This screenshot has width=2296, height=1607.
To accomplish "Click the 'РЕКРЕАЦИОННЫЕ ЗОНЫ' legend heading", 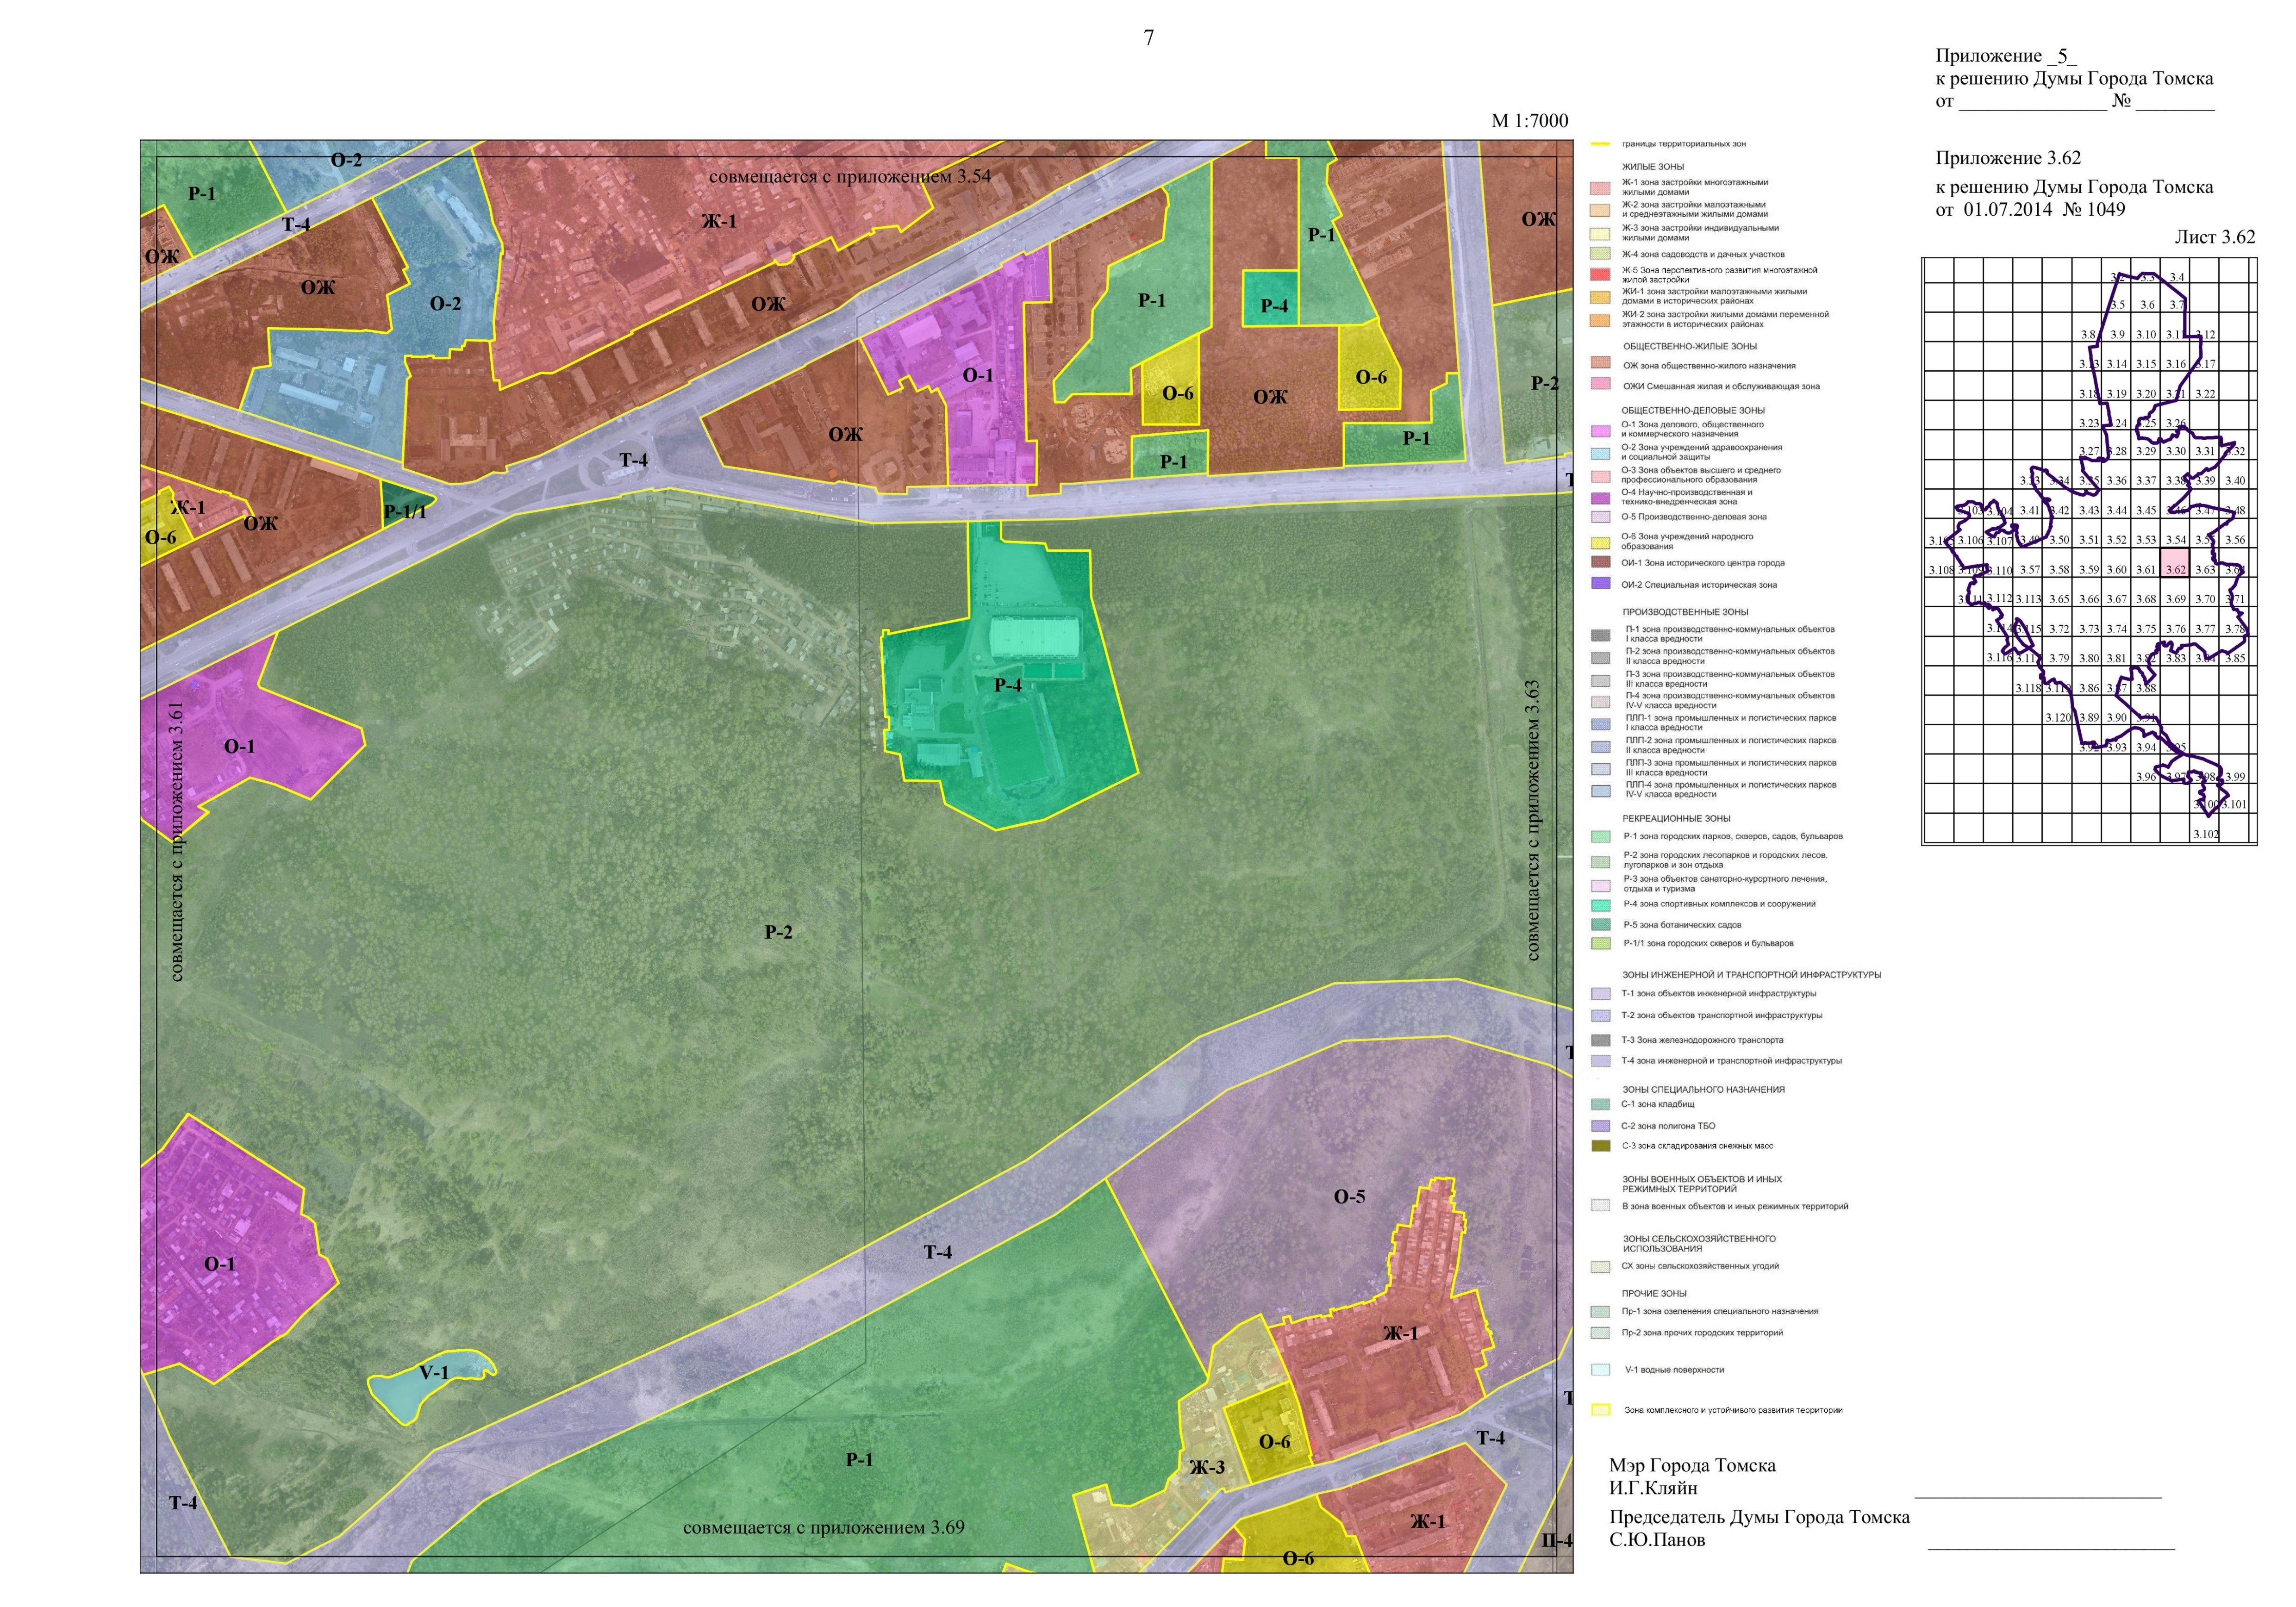I will 1676,819.
